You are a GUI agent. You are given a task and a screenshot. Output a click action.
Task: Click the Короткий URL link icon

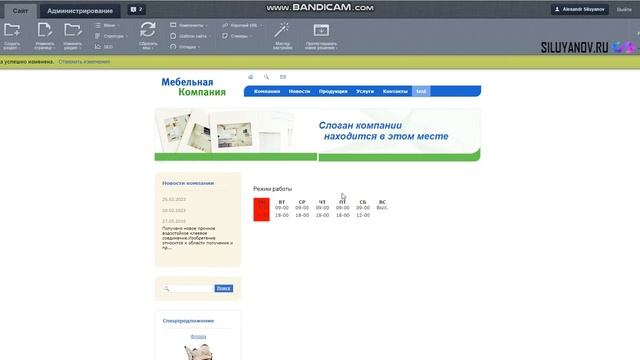click(225, 25)
